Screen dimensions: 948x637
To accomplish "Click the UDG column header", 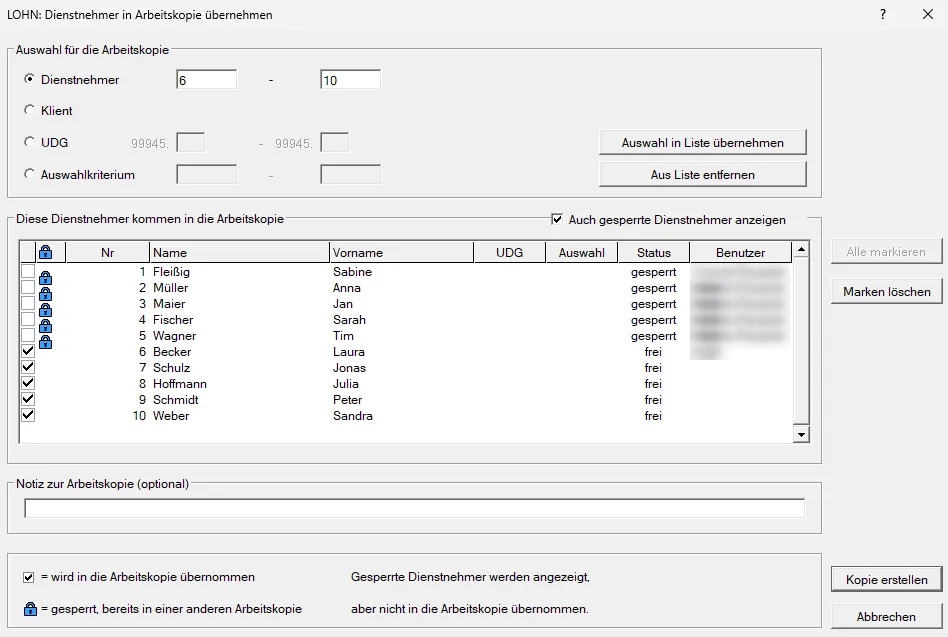I will pyautogui.click(x=510, y=253).
